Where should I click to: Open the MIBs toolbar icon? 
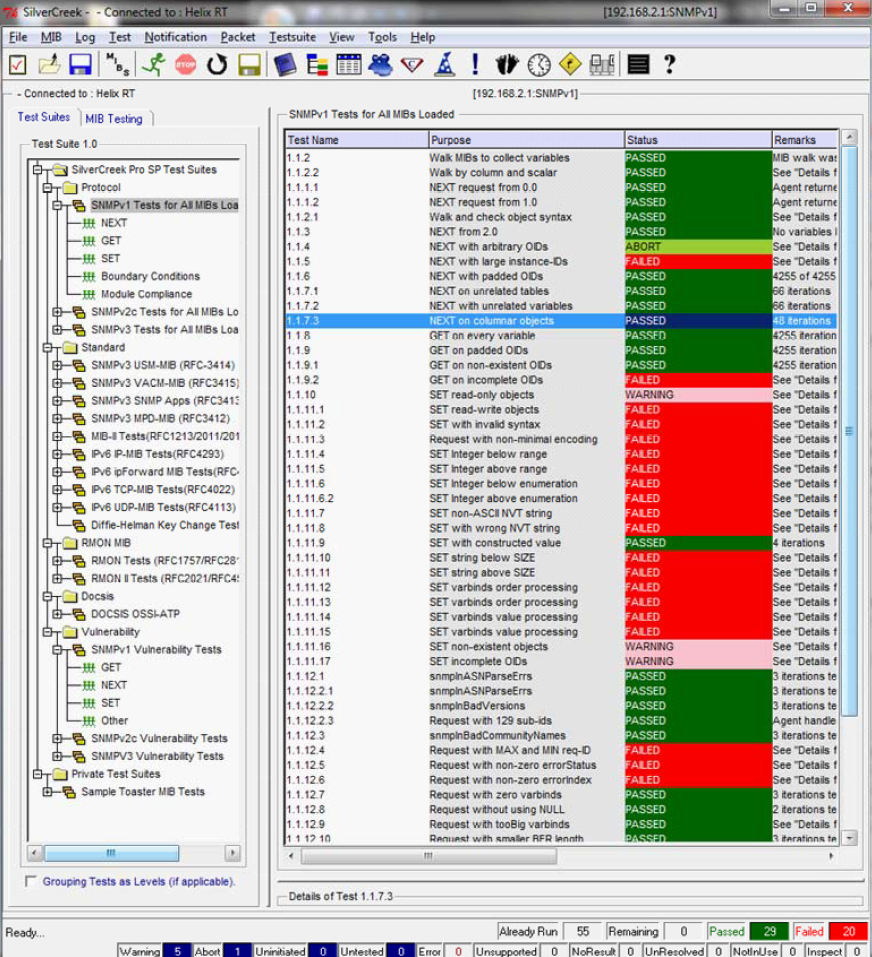[119, 66]
